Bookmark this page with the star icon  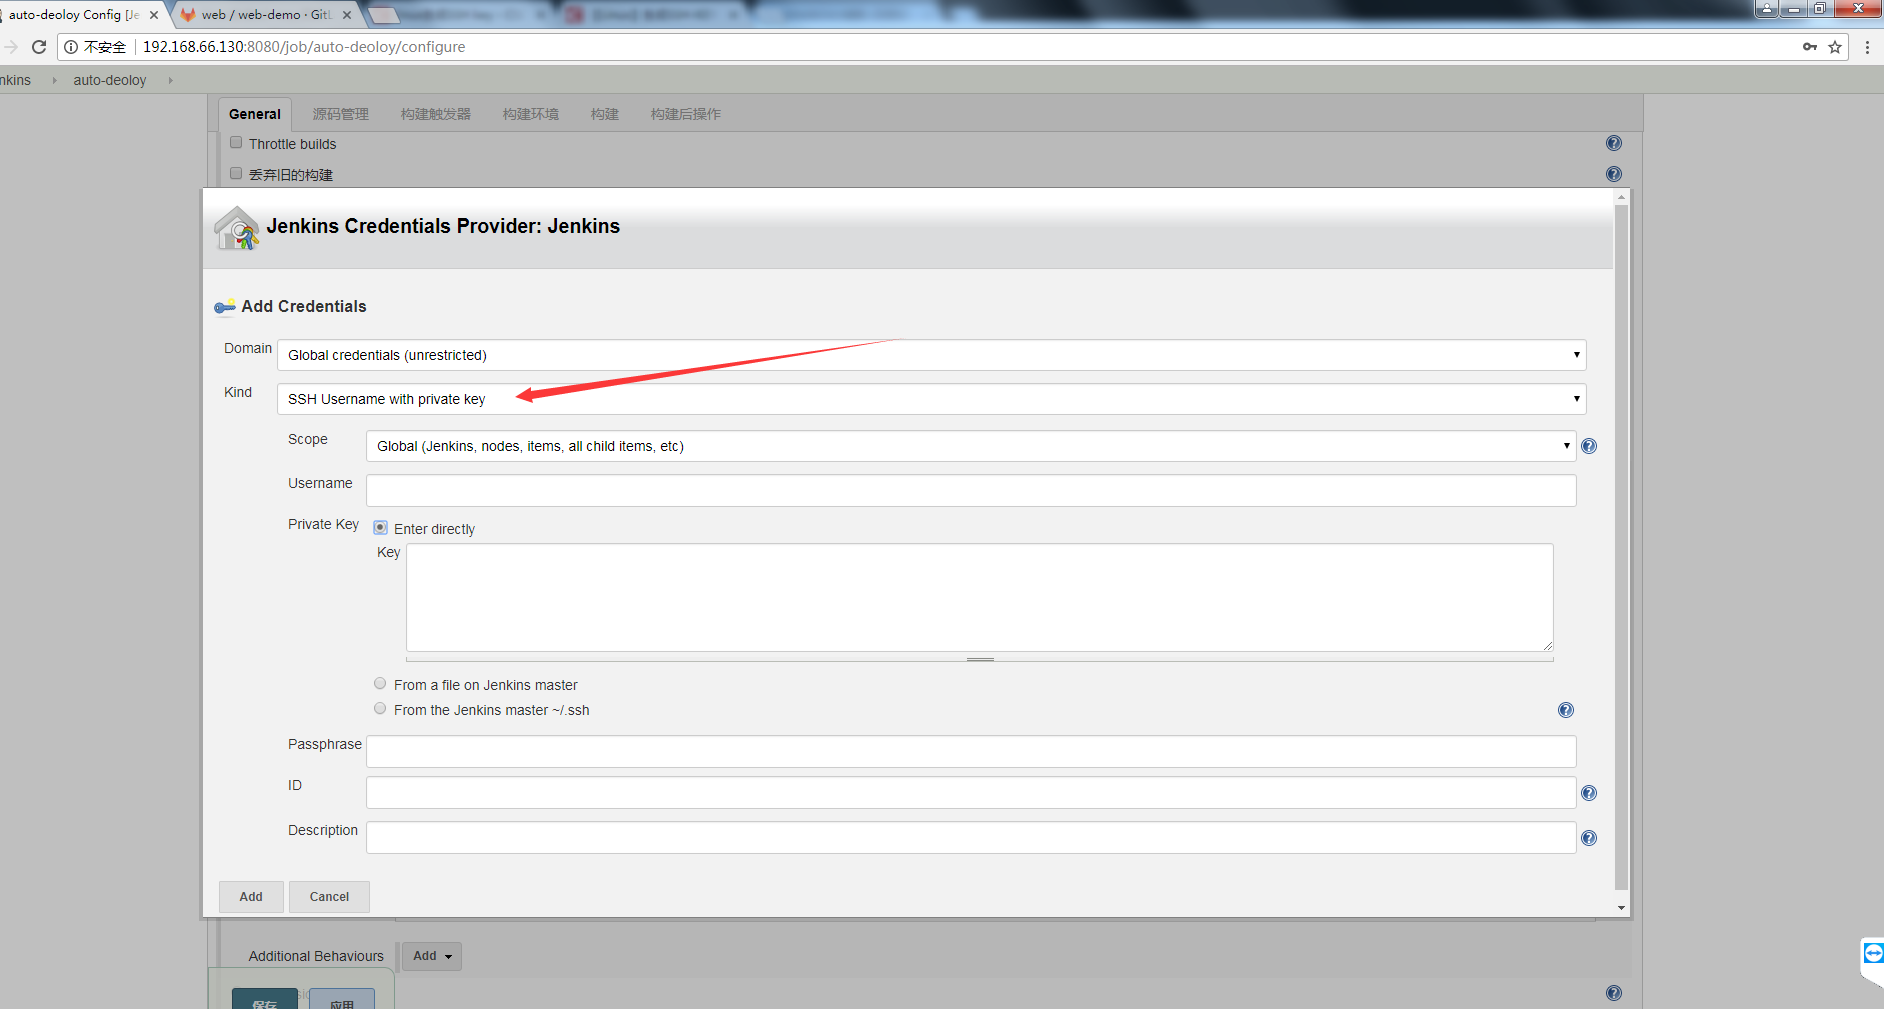click(1835, 47)
